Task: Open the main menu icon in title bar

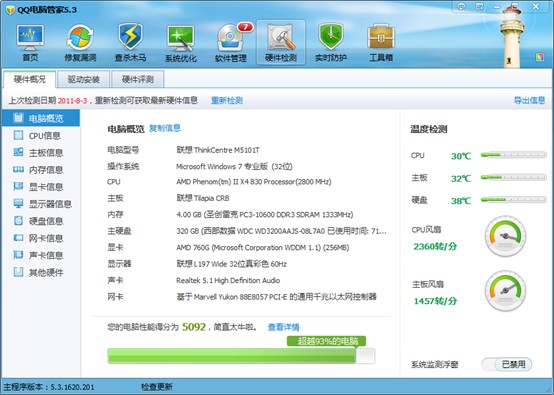Action: tap(479, 7)
